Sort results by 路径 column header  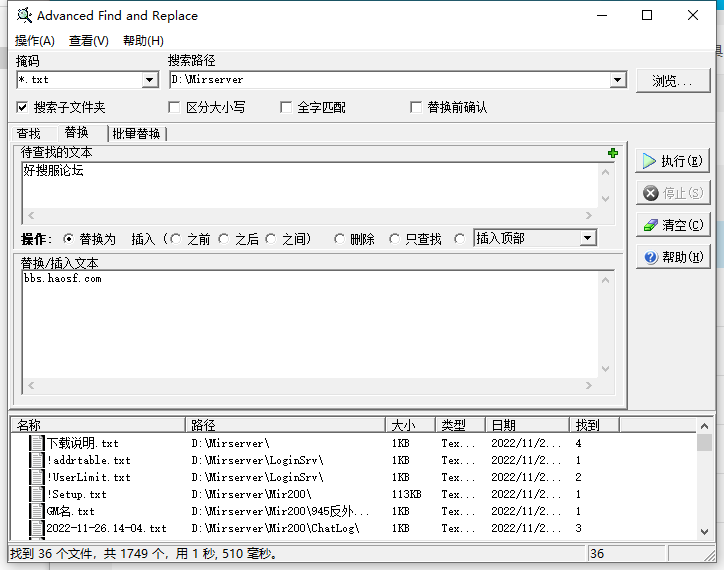285,425
